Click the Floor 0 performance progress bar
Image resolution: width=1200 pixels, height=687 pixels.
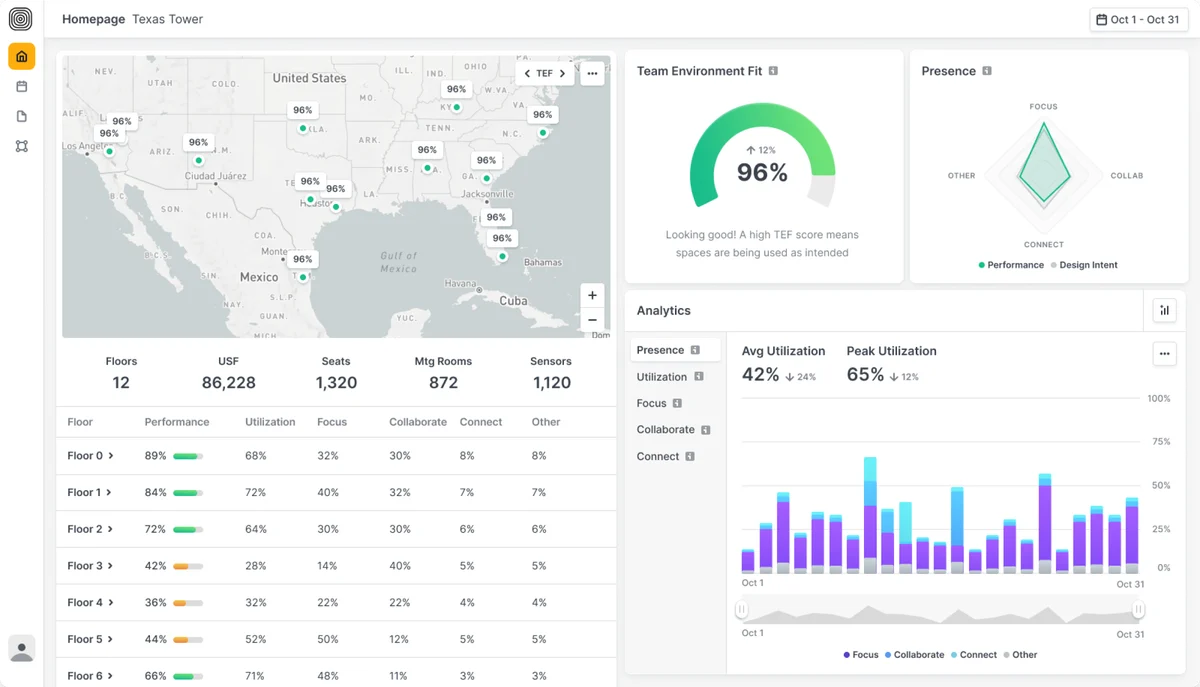coord(188,456)
